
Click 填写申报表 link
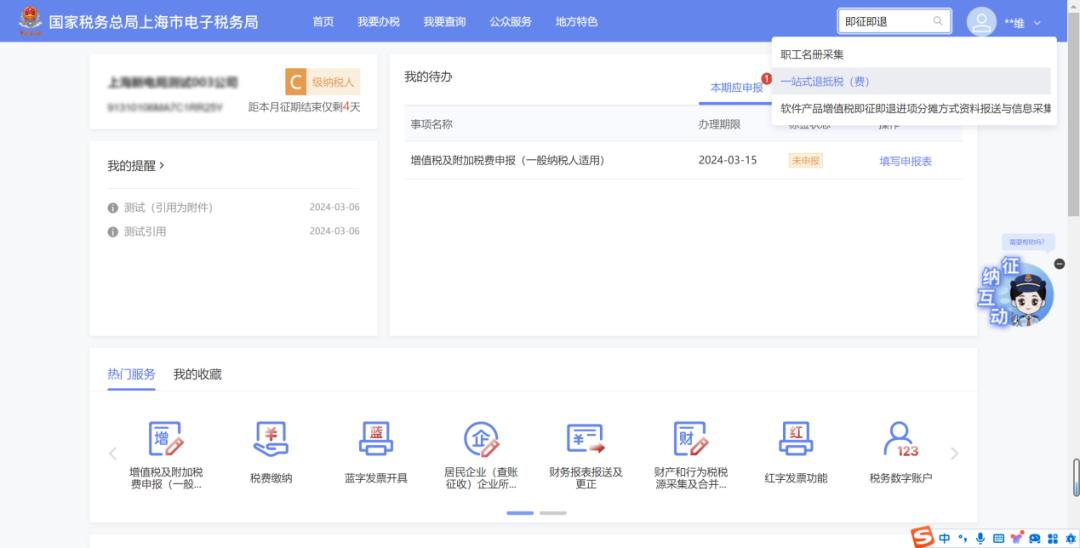[905, 160]
